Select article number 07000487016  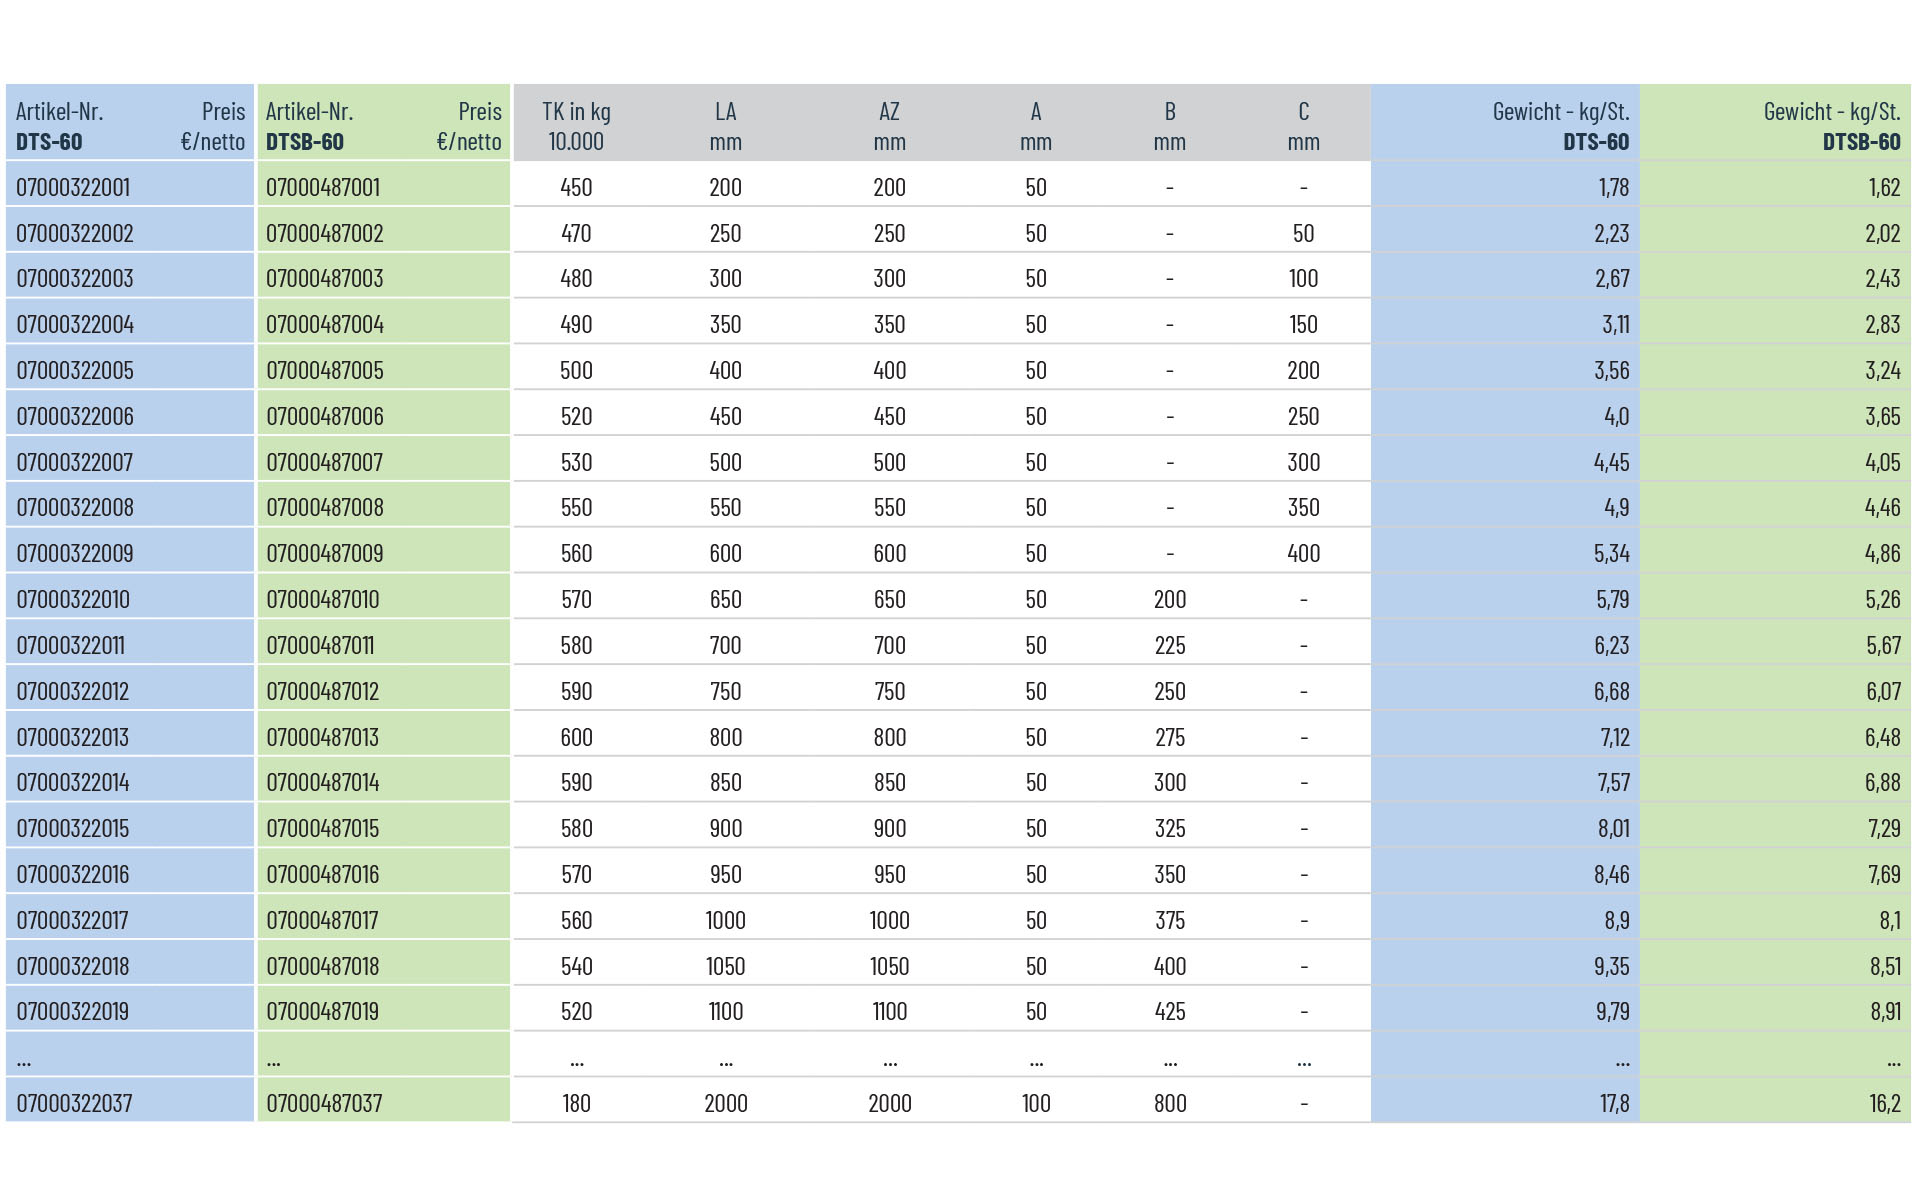(323, 874)
